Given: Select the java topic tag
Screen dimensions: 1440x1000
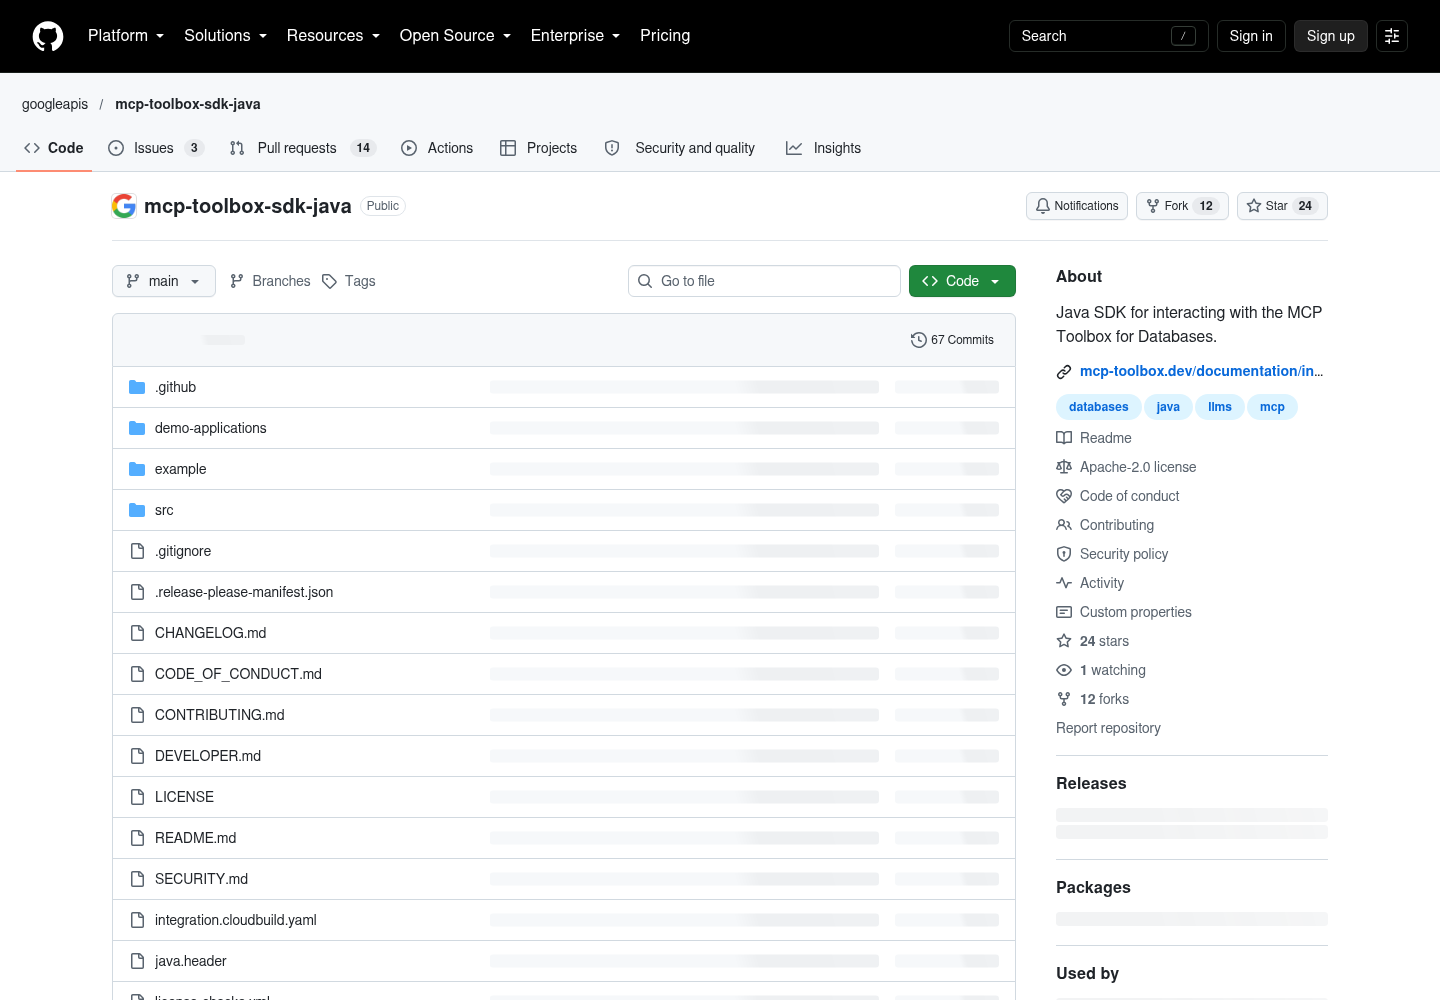Looking at the screenshot, I should click(1168, 407).
